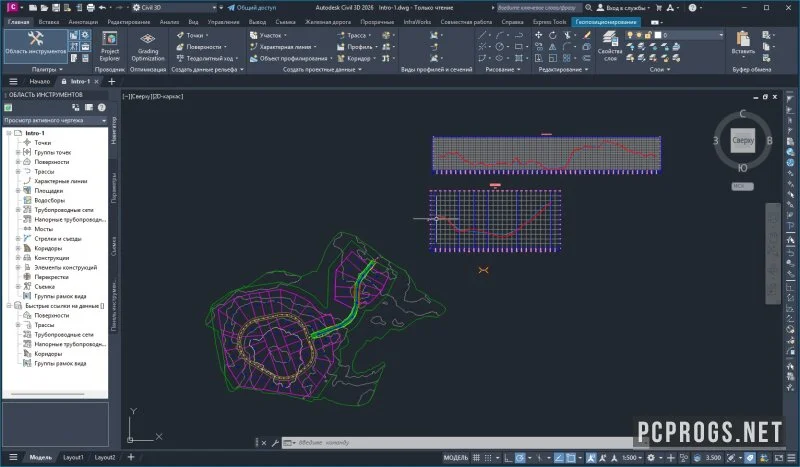Switch to the Express Tools ribbon tab
Viewport: 800px width, 467px height.
549,22
